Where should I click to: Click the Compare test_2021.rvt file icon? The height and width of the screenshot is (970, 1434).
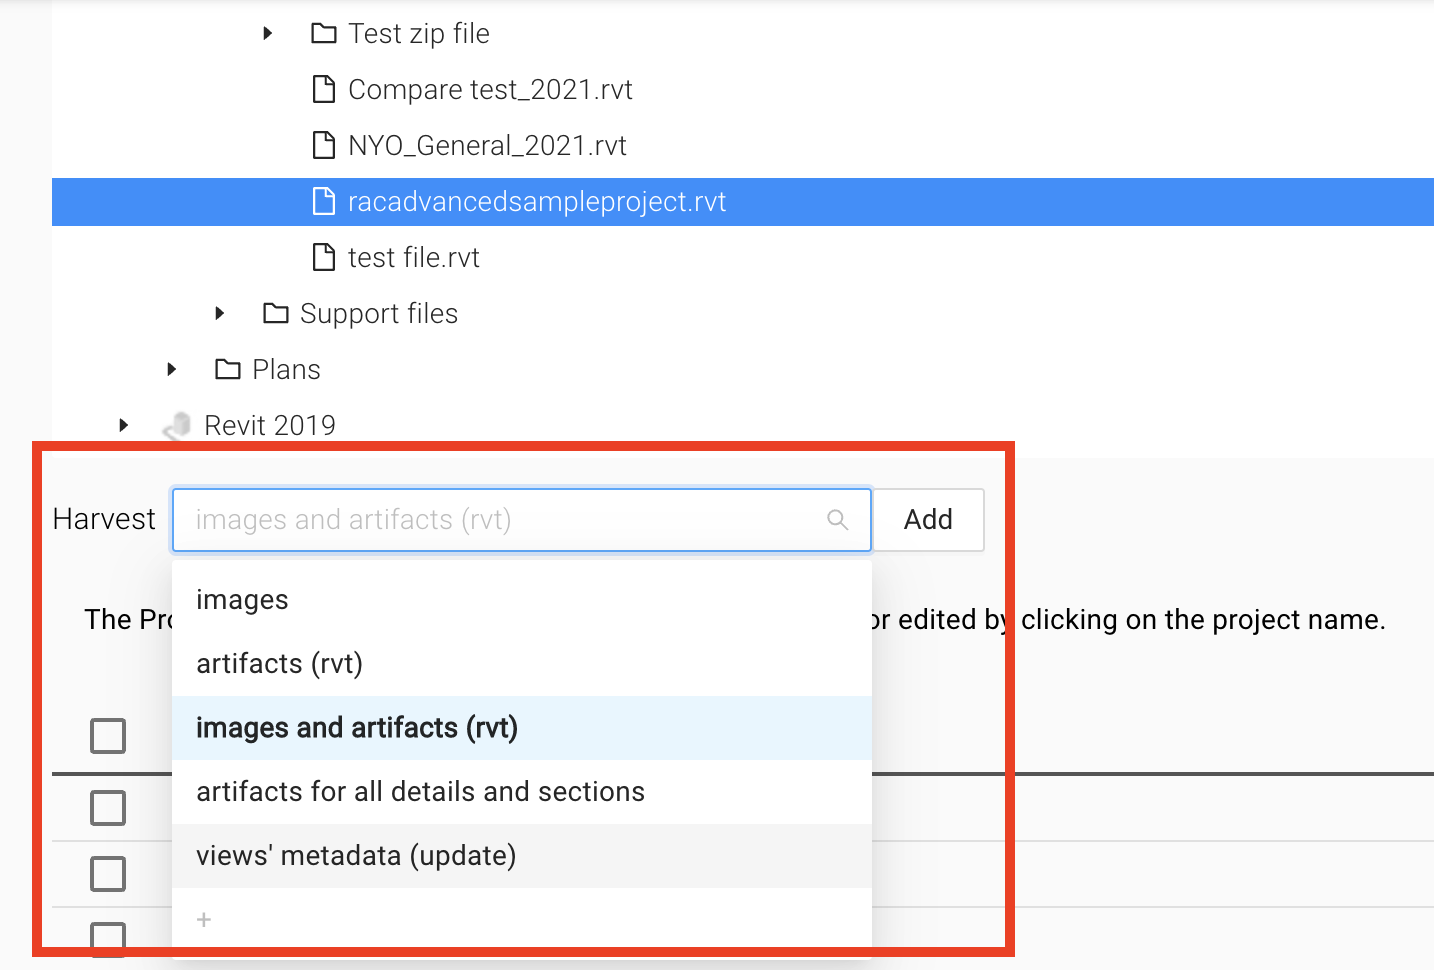pyautogui.click(x=323, y=89)
